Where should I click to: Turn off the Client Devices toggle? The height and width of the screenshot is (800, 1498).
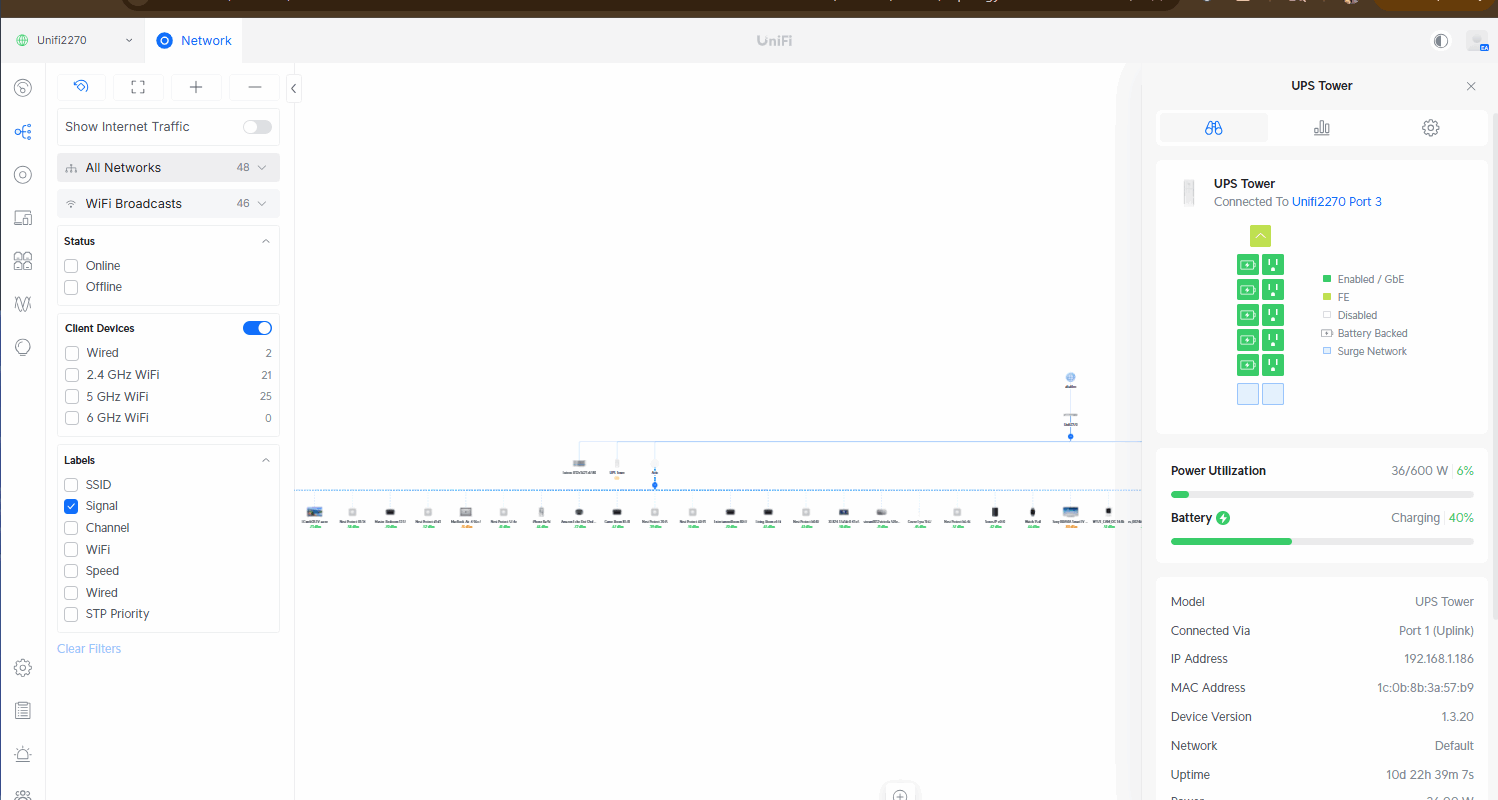click(257, 328)
